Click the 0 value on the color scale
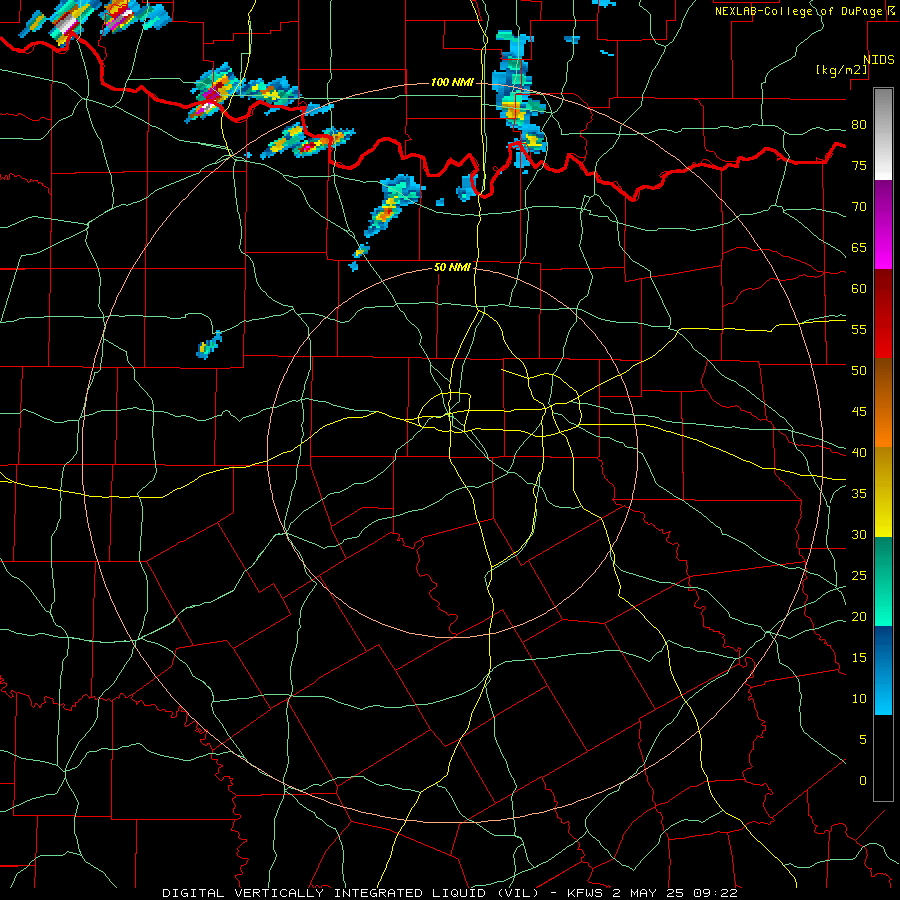Image resolution: width=900 pixels, height=900 pixels. [863, 781]
